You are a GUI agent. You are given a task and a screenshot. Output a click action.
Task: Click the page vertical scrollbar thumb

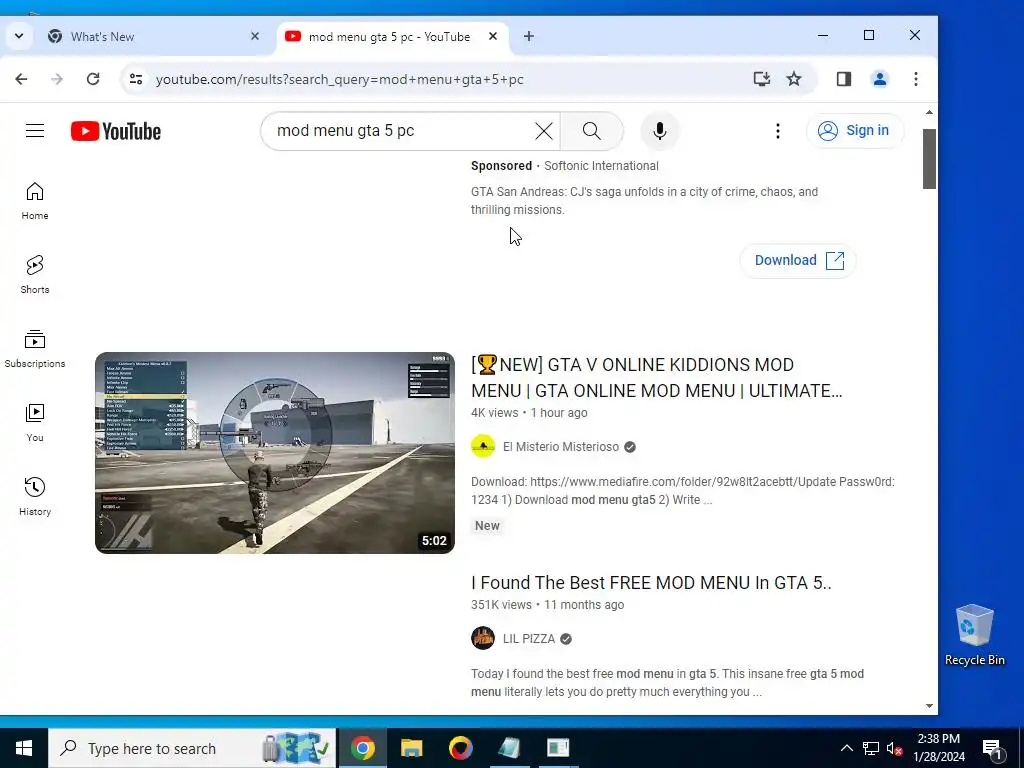[929, 159]
